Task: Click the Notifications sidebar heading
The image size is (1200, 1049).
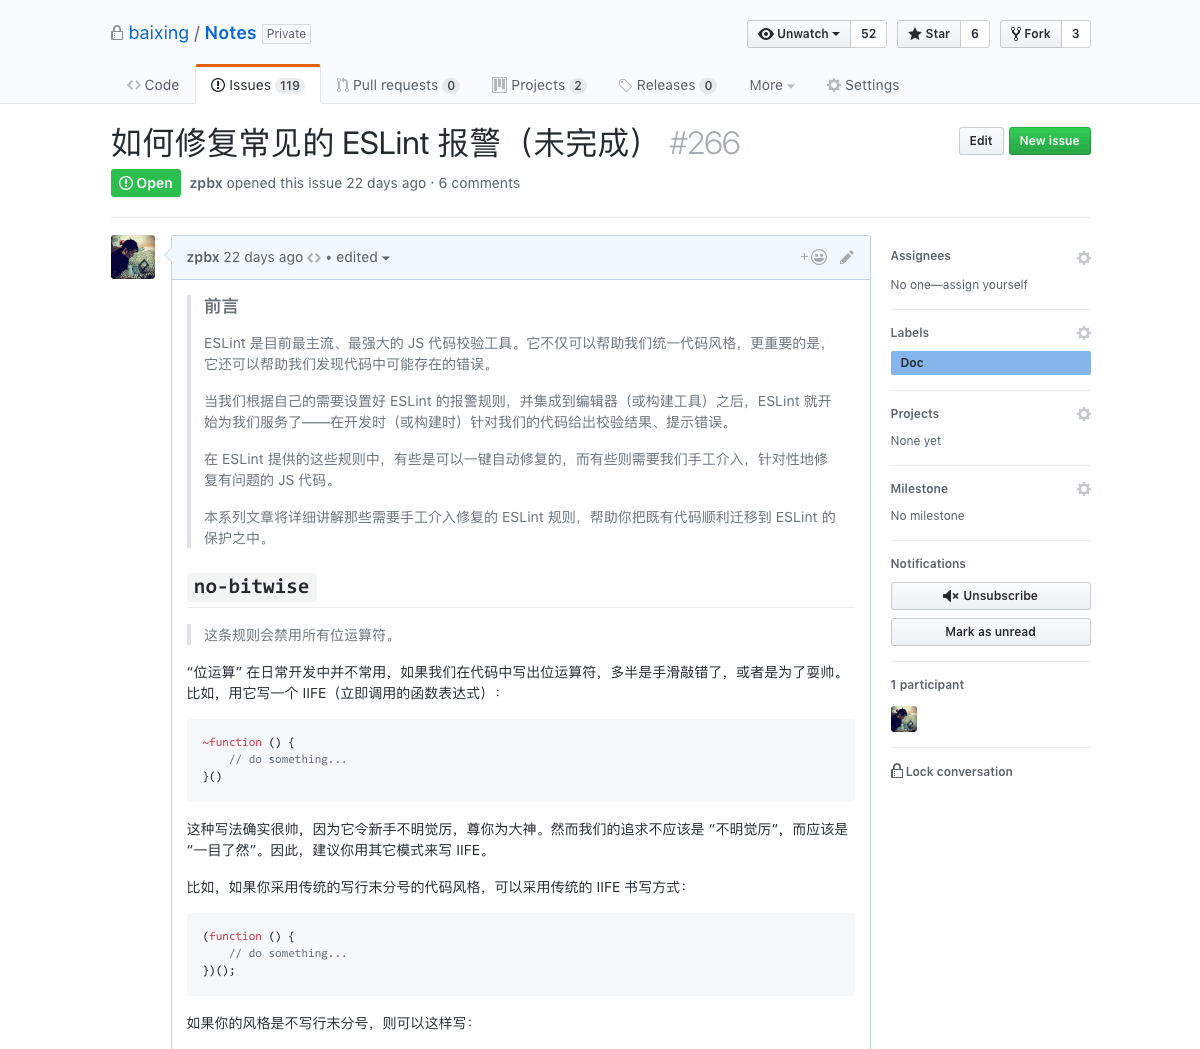Action: [x=928, y=564]
